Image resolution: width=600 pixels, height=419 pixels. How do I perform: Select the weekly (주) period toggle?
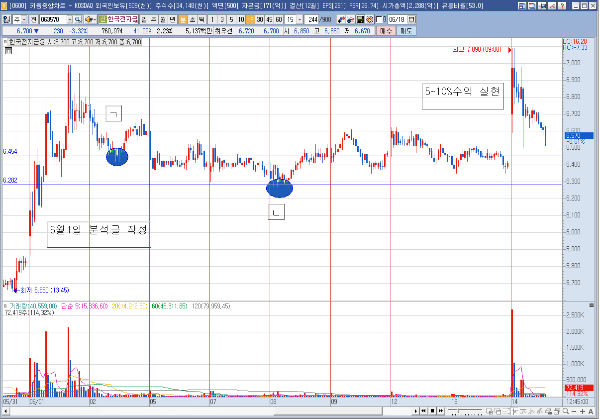(153, 20)
